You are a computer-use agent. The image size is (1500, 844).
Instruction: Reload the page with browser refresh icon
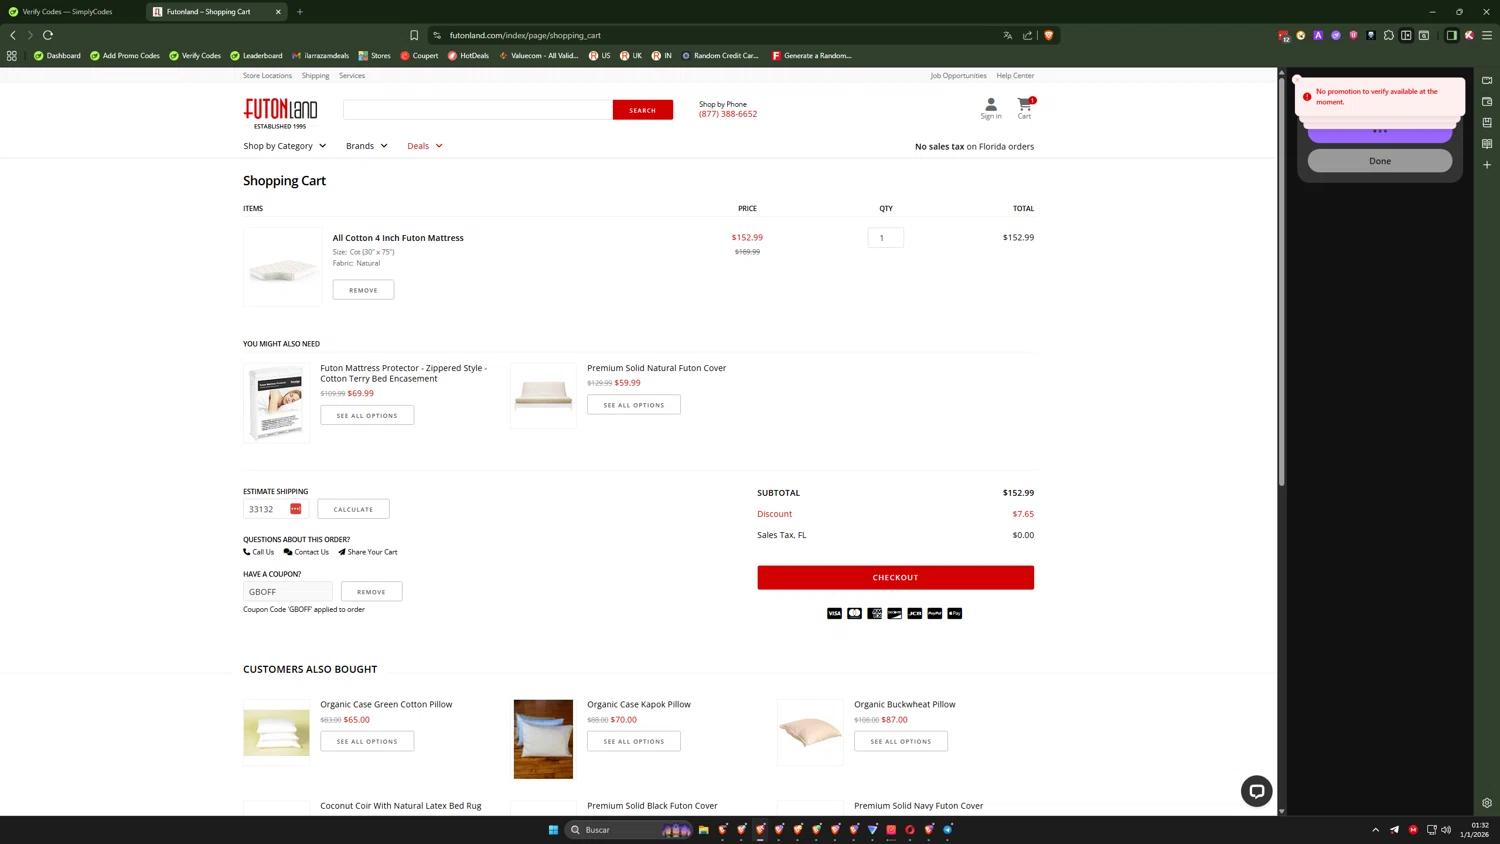[48, 35]
